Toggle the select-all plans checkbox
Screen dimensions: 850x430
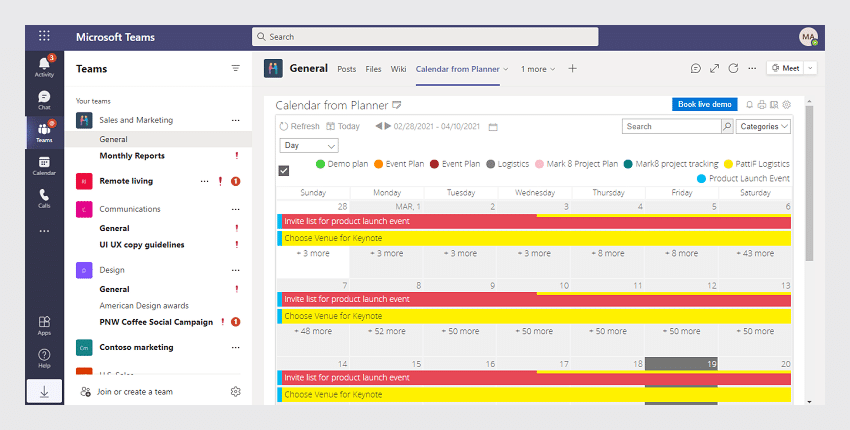(x=284, y=171)
